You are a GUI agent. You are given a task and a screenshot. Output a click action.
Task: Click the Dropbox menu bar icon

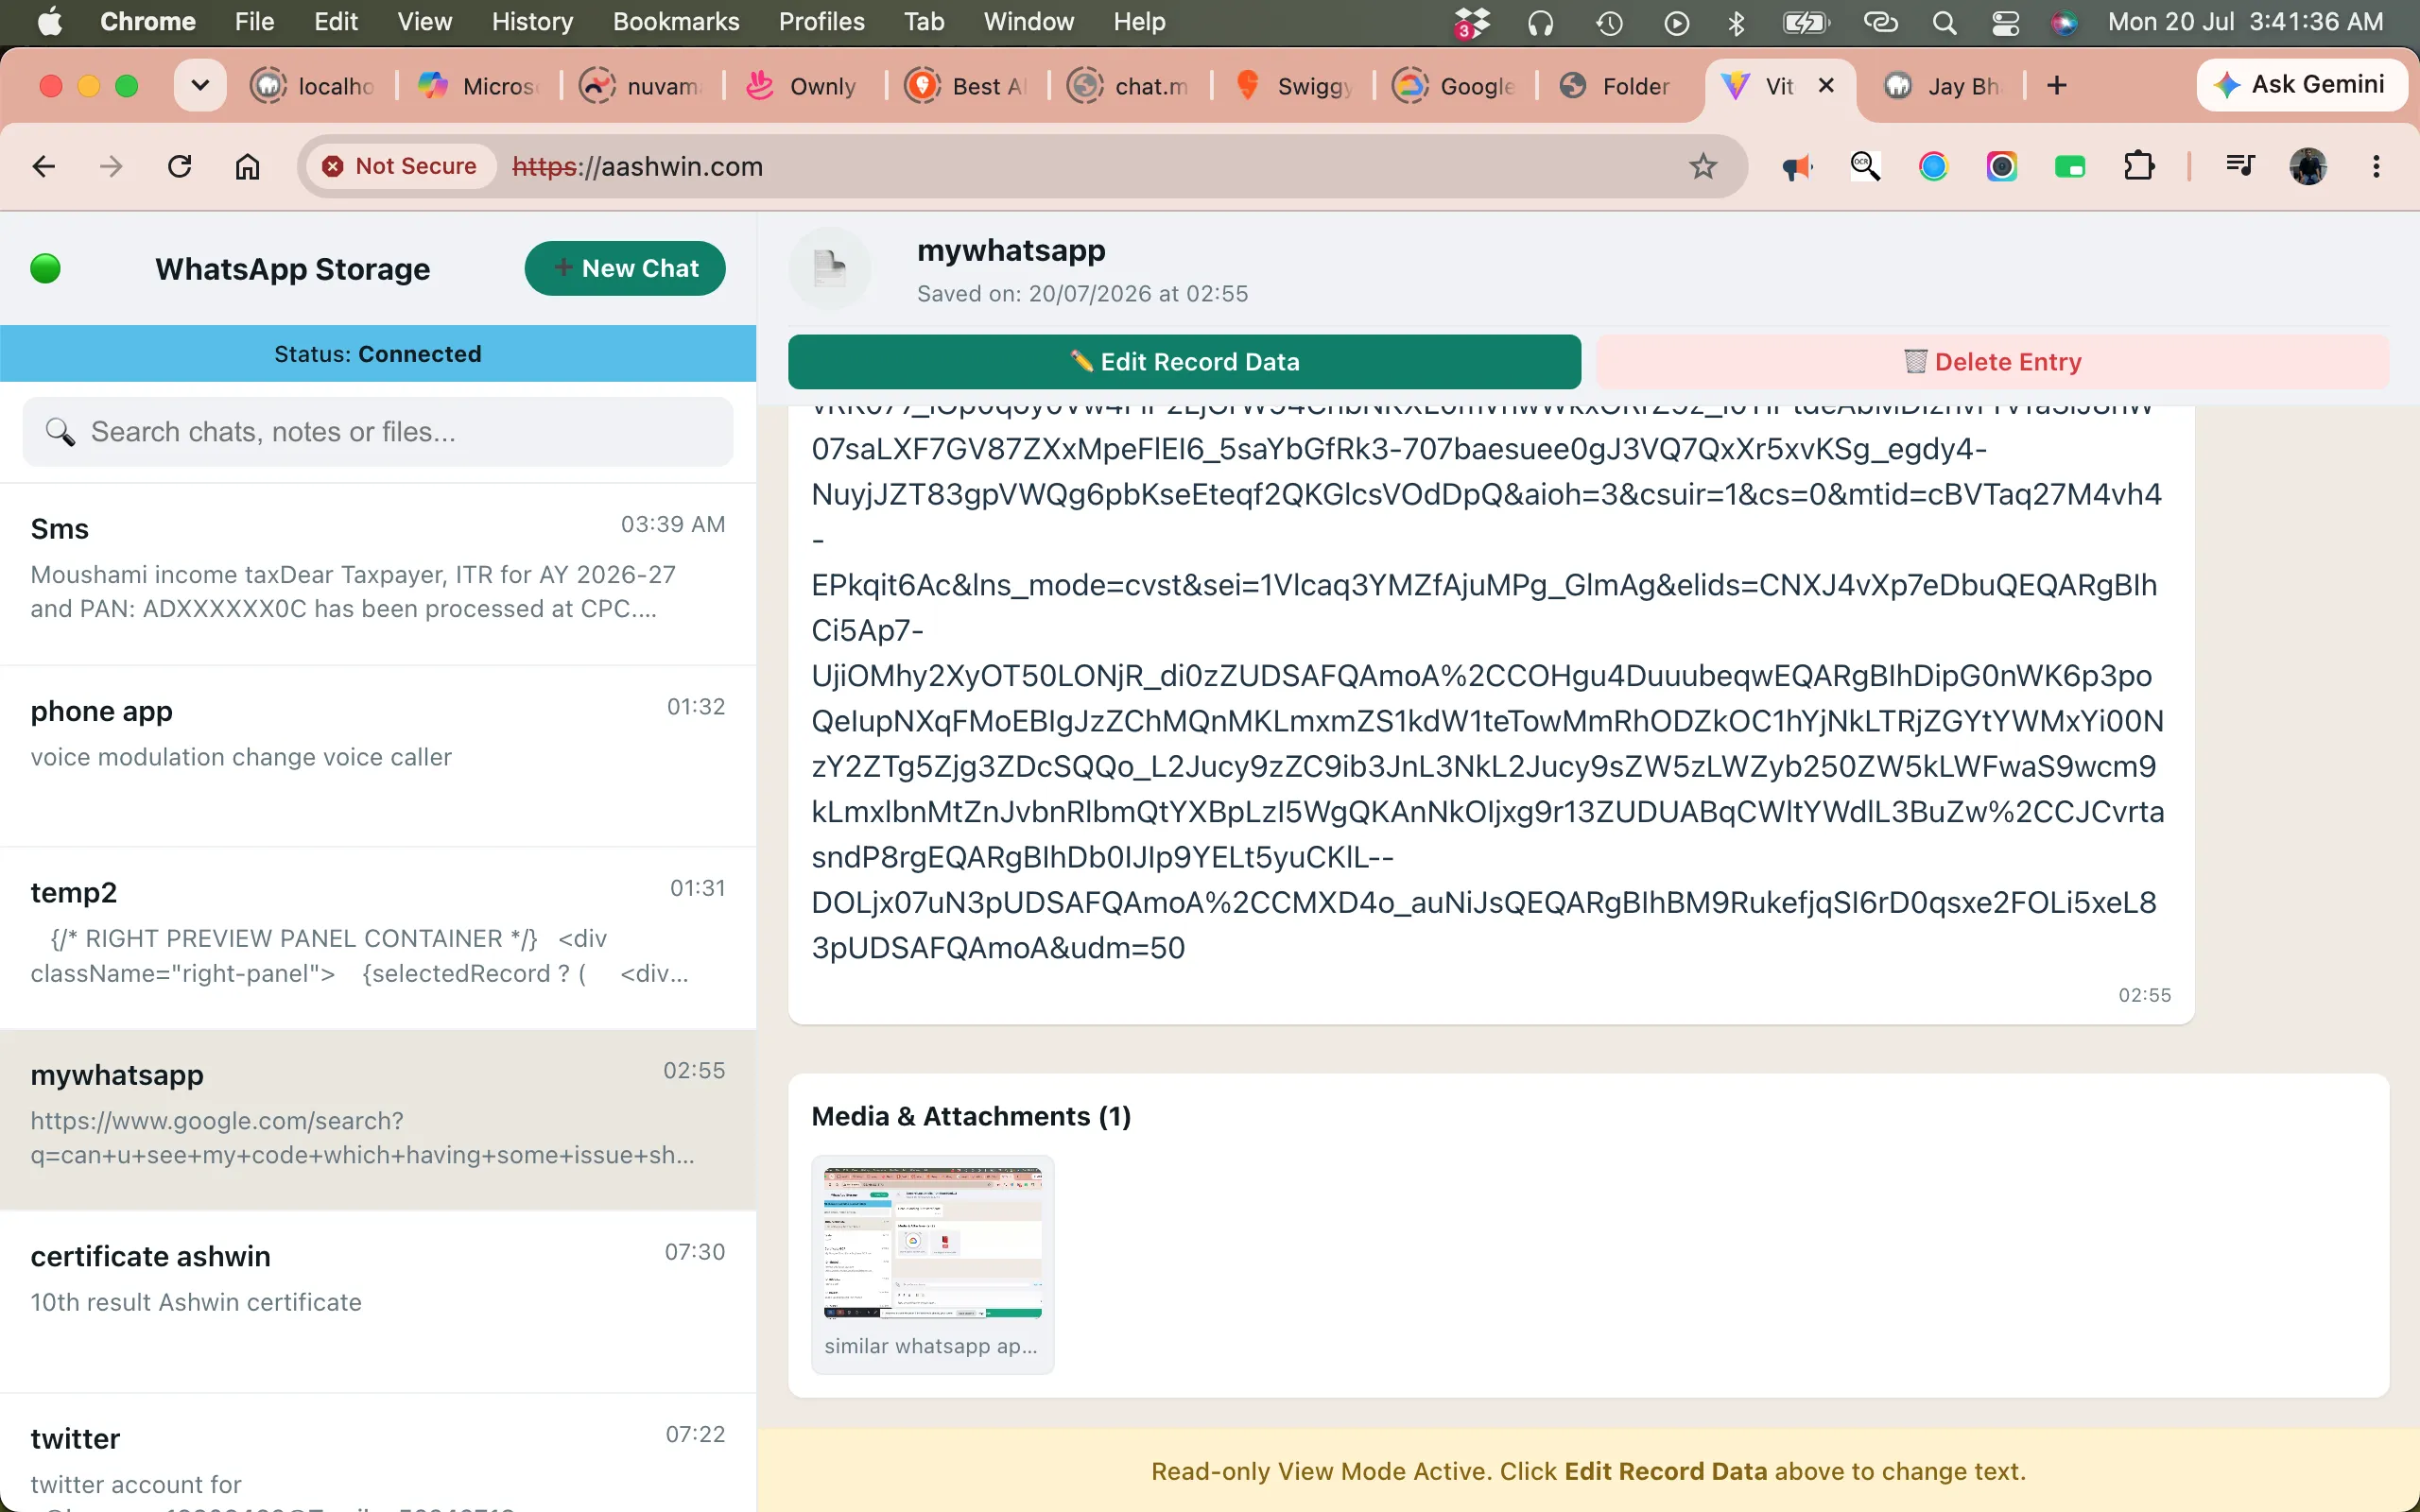(x=1471, y=22)
